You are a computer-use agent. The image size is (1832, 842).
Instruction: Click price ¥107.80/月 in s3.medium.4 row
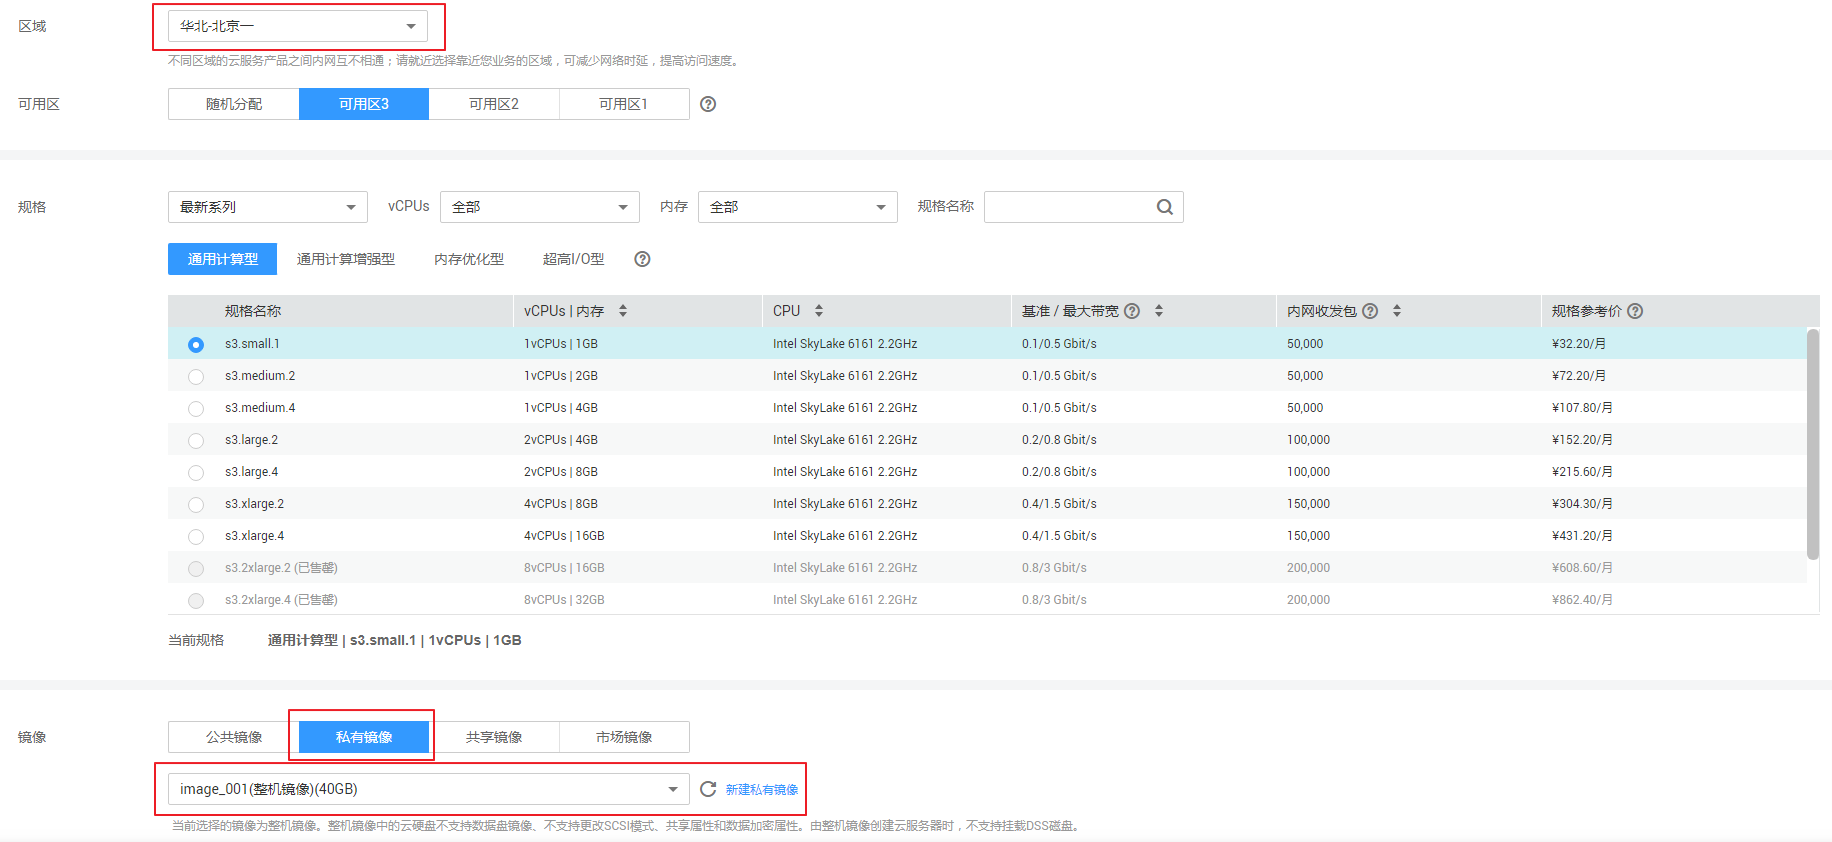click(x=1582, y=408)
